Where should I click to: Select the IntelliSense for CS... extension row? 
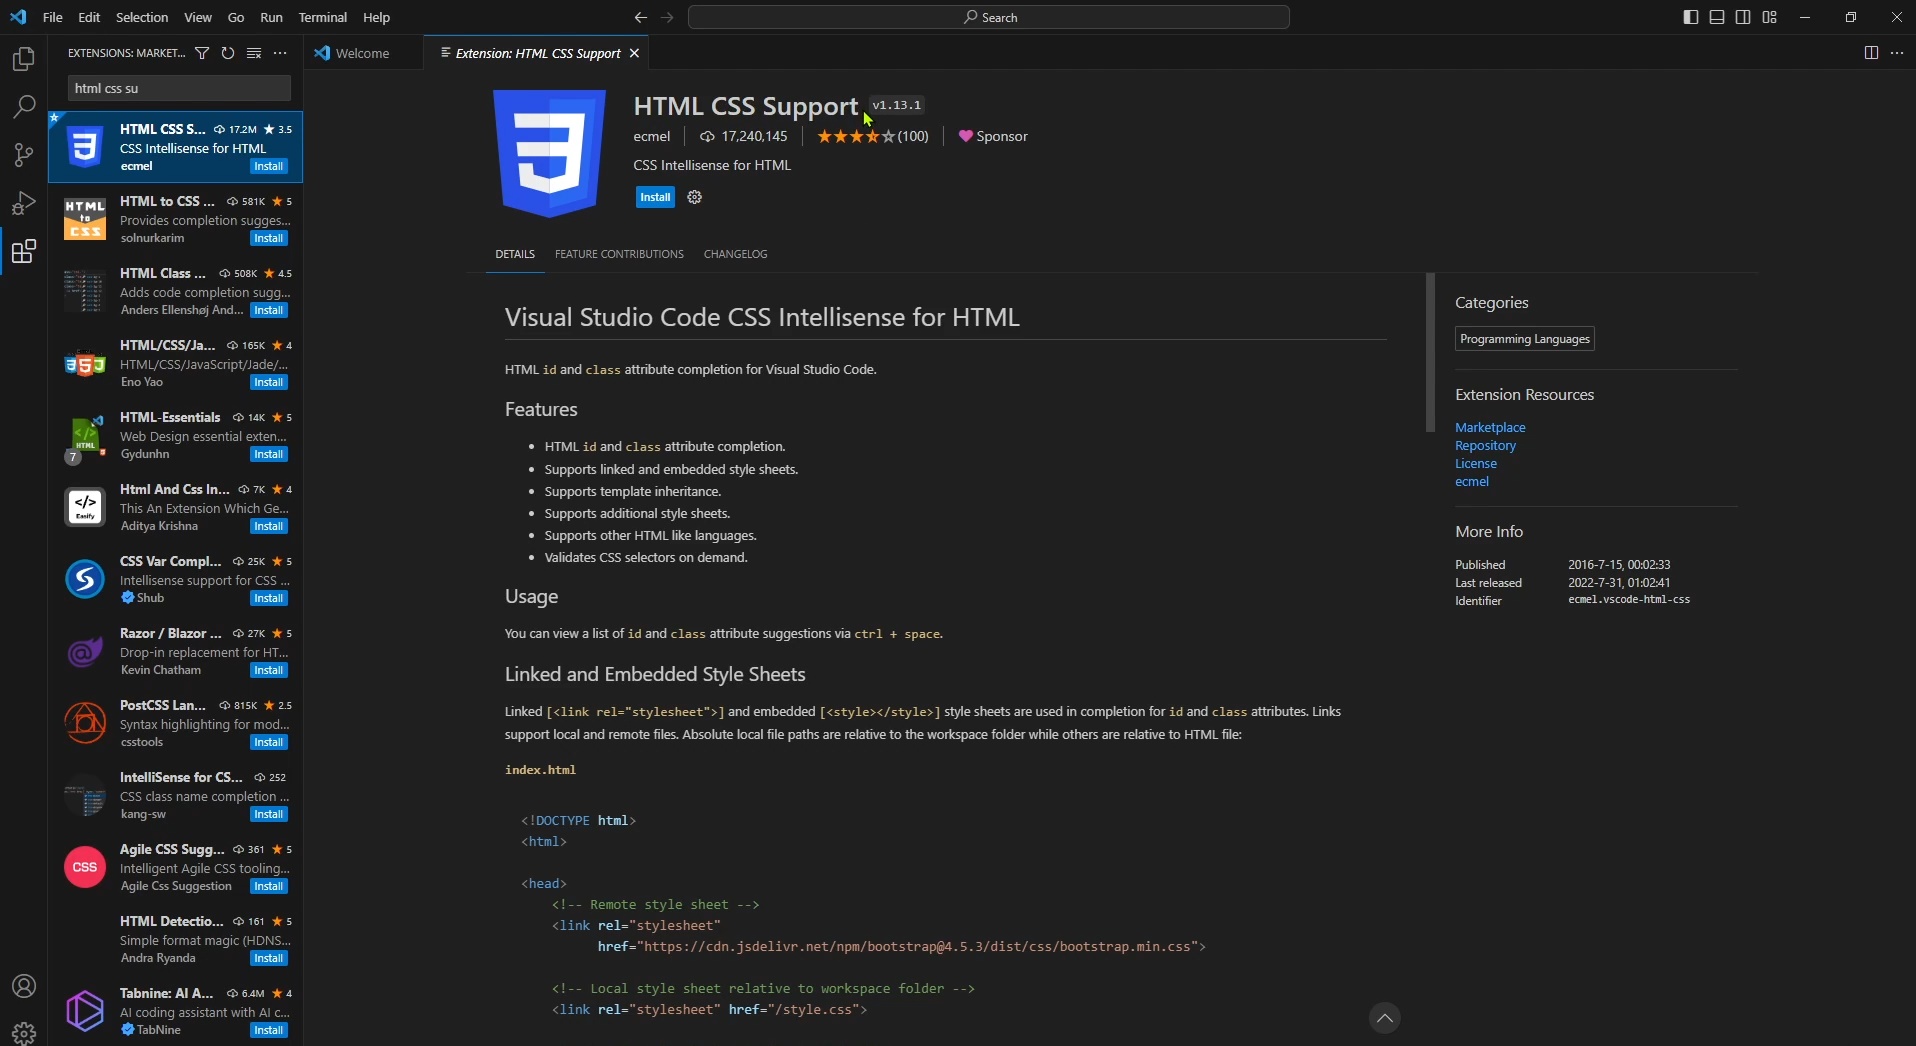176,795
